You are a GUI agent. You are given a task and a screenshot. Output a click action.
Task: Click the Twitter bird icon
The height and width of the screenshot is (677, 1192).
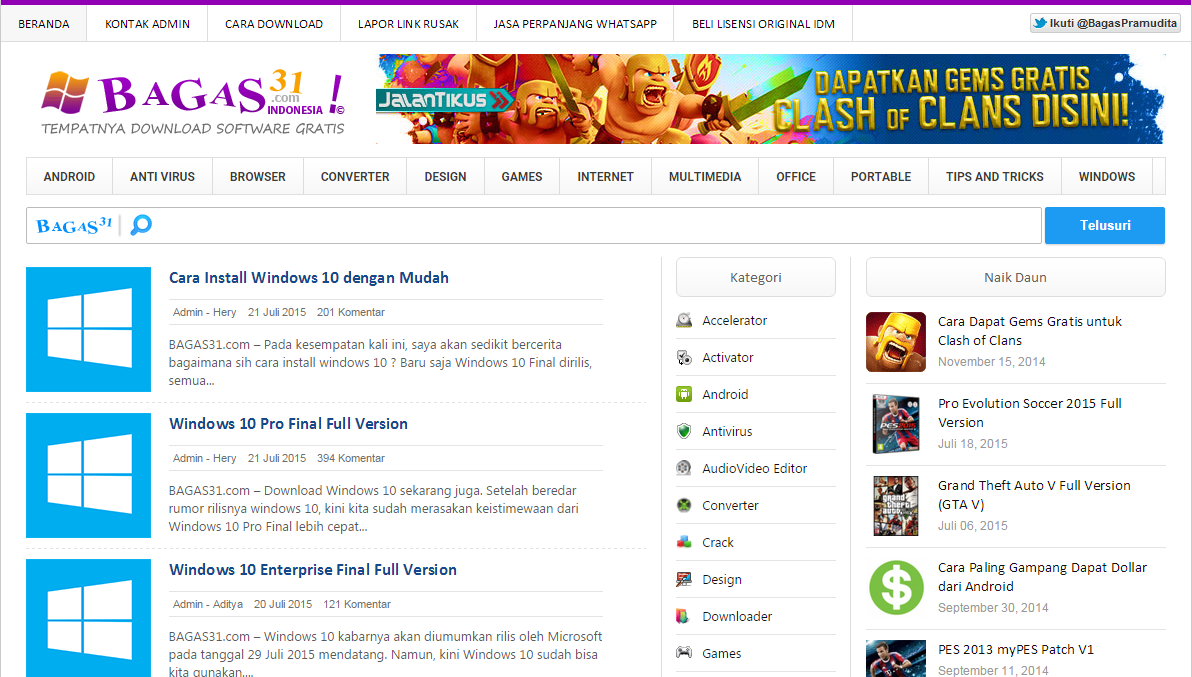pos(1039,24)
